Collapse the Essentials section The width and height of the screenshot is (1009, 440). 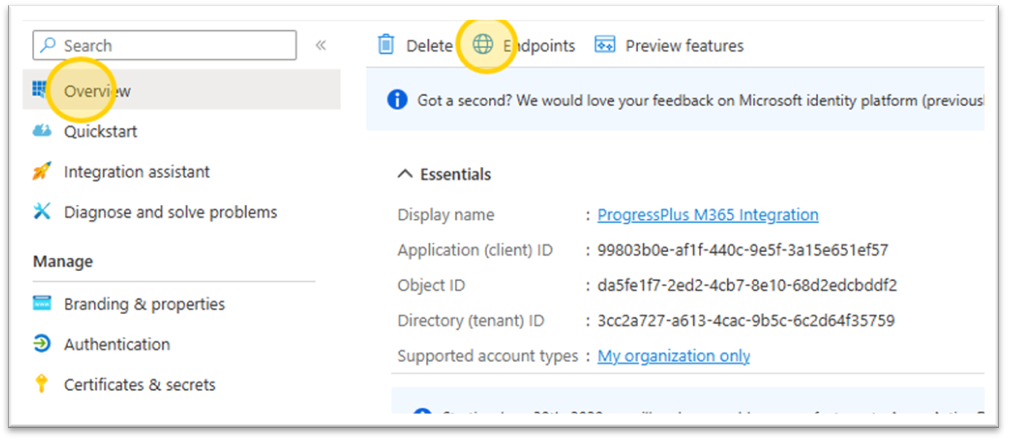(x=405, y=174)
